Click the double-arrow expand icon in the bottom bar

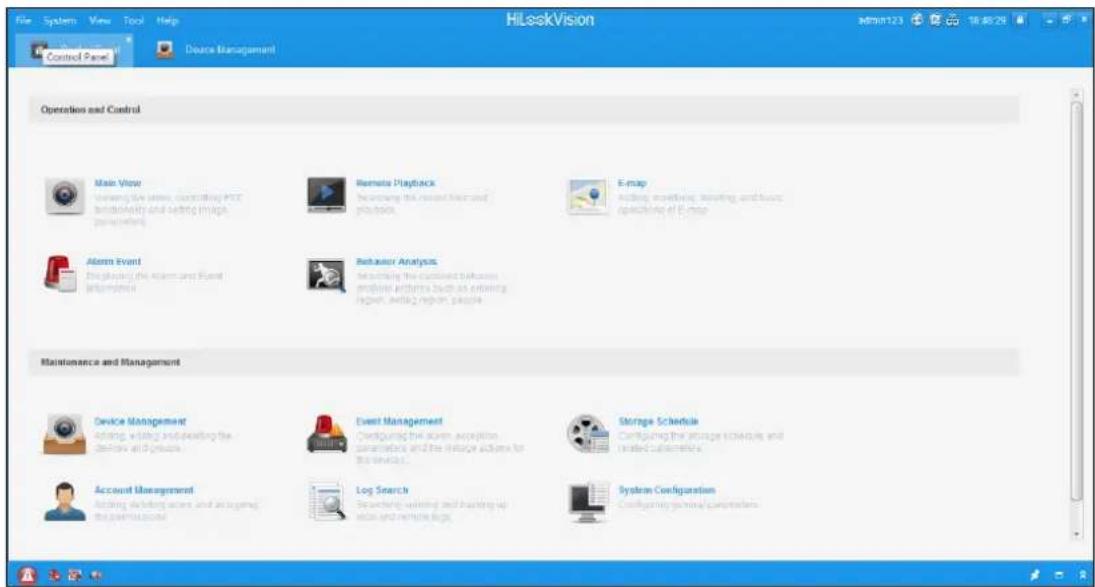tap(1082, 575)
